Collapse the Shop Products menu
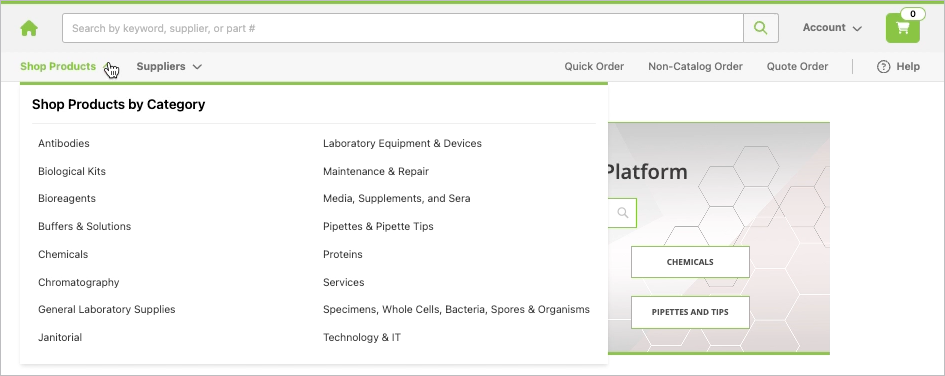Image resolution: width=945 pixels, height=376 pixels. pos(64,67)
